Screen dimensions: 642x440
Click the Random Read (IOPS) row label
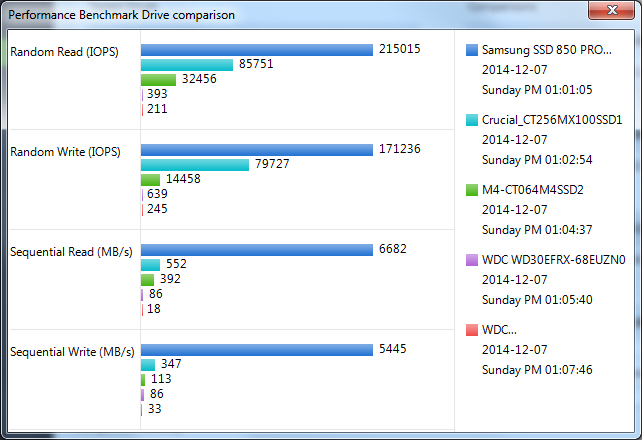[x=64, y=52]
